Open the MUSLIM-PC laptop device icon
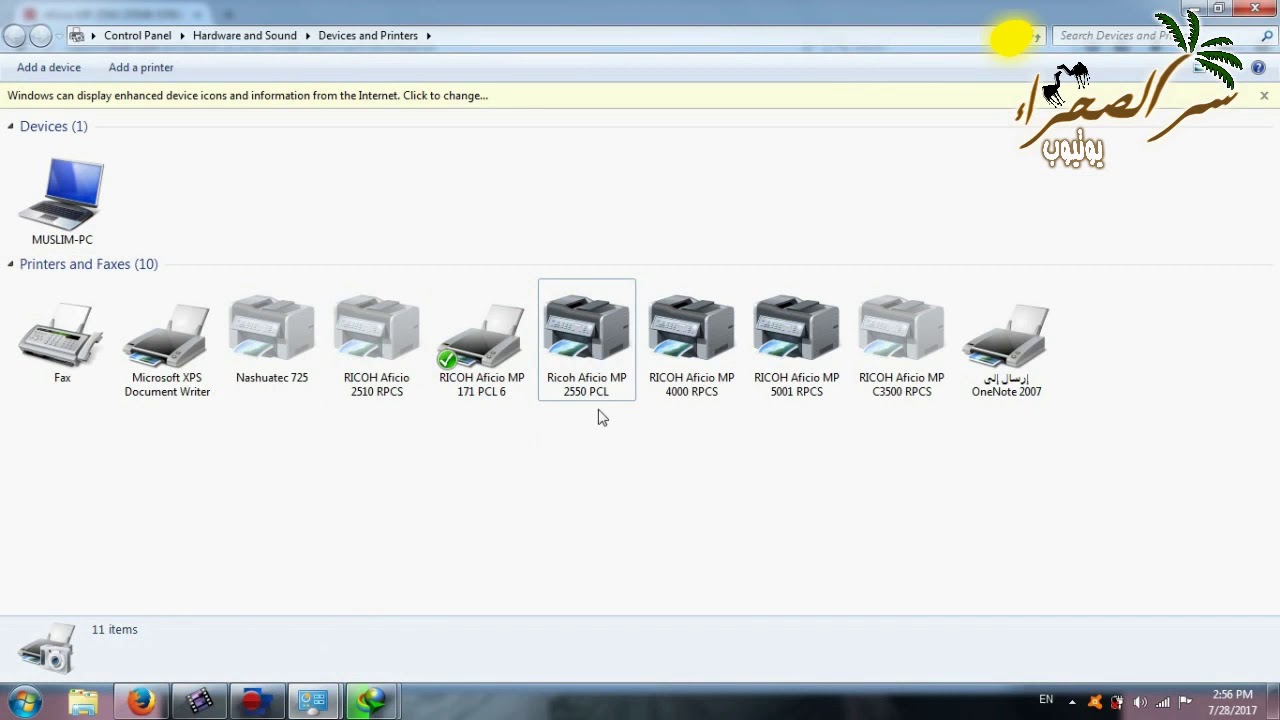The image size is (1280, 720). pos(61,195)
